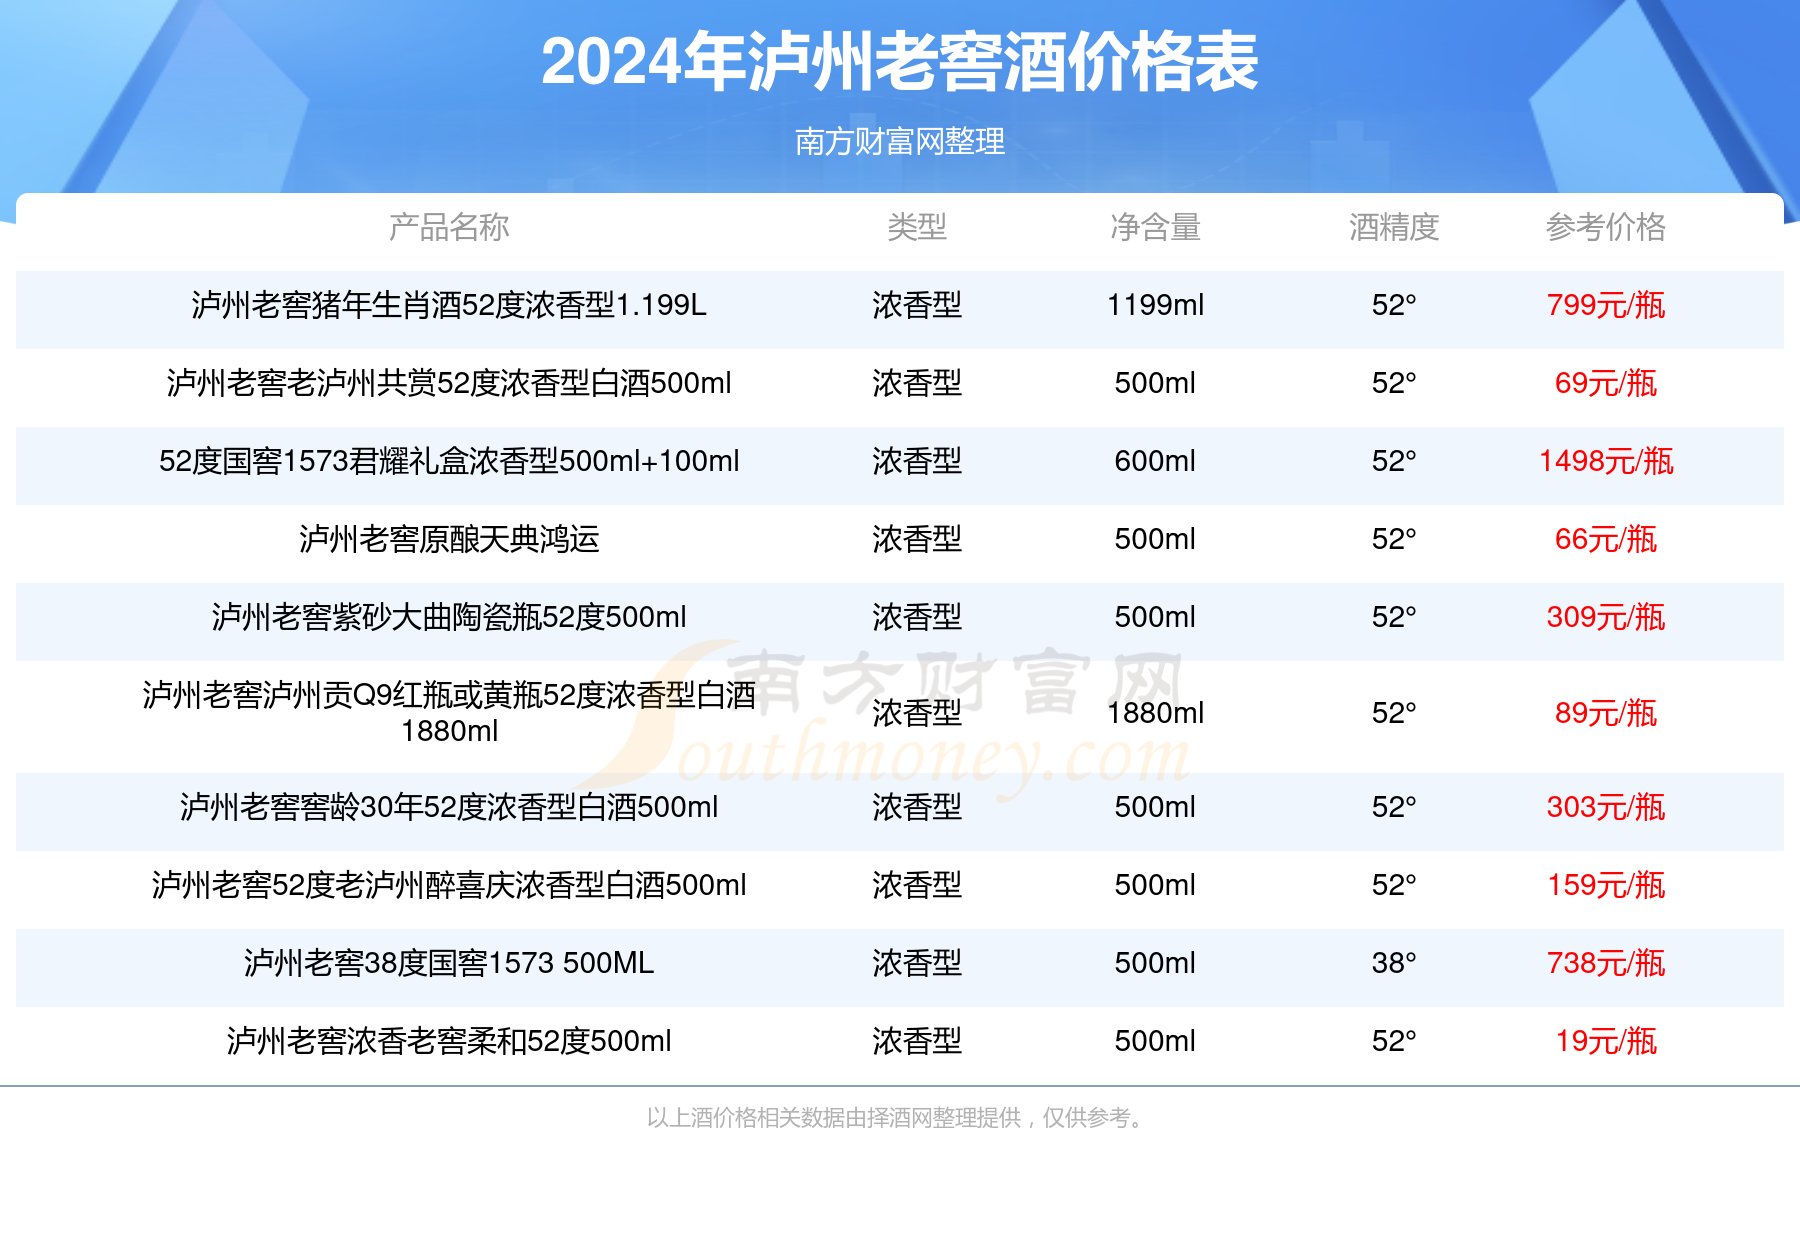Image resolution: width=1800 pixels, height=1250 pixels.
Task: Click 浓香型 in the 醉喜庆 row
Action: pos(917,885)
